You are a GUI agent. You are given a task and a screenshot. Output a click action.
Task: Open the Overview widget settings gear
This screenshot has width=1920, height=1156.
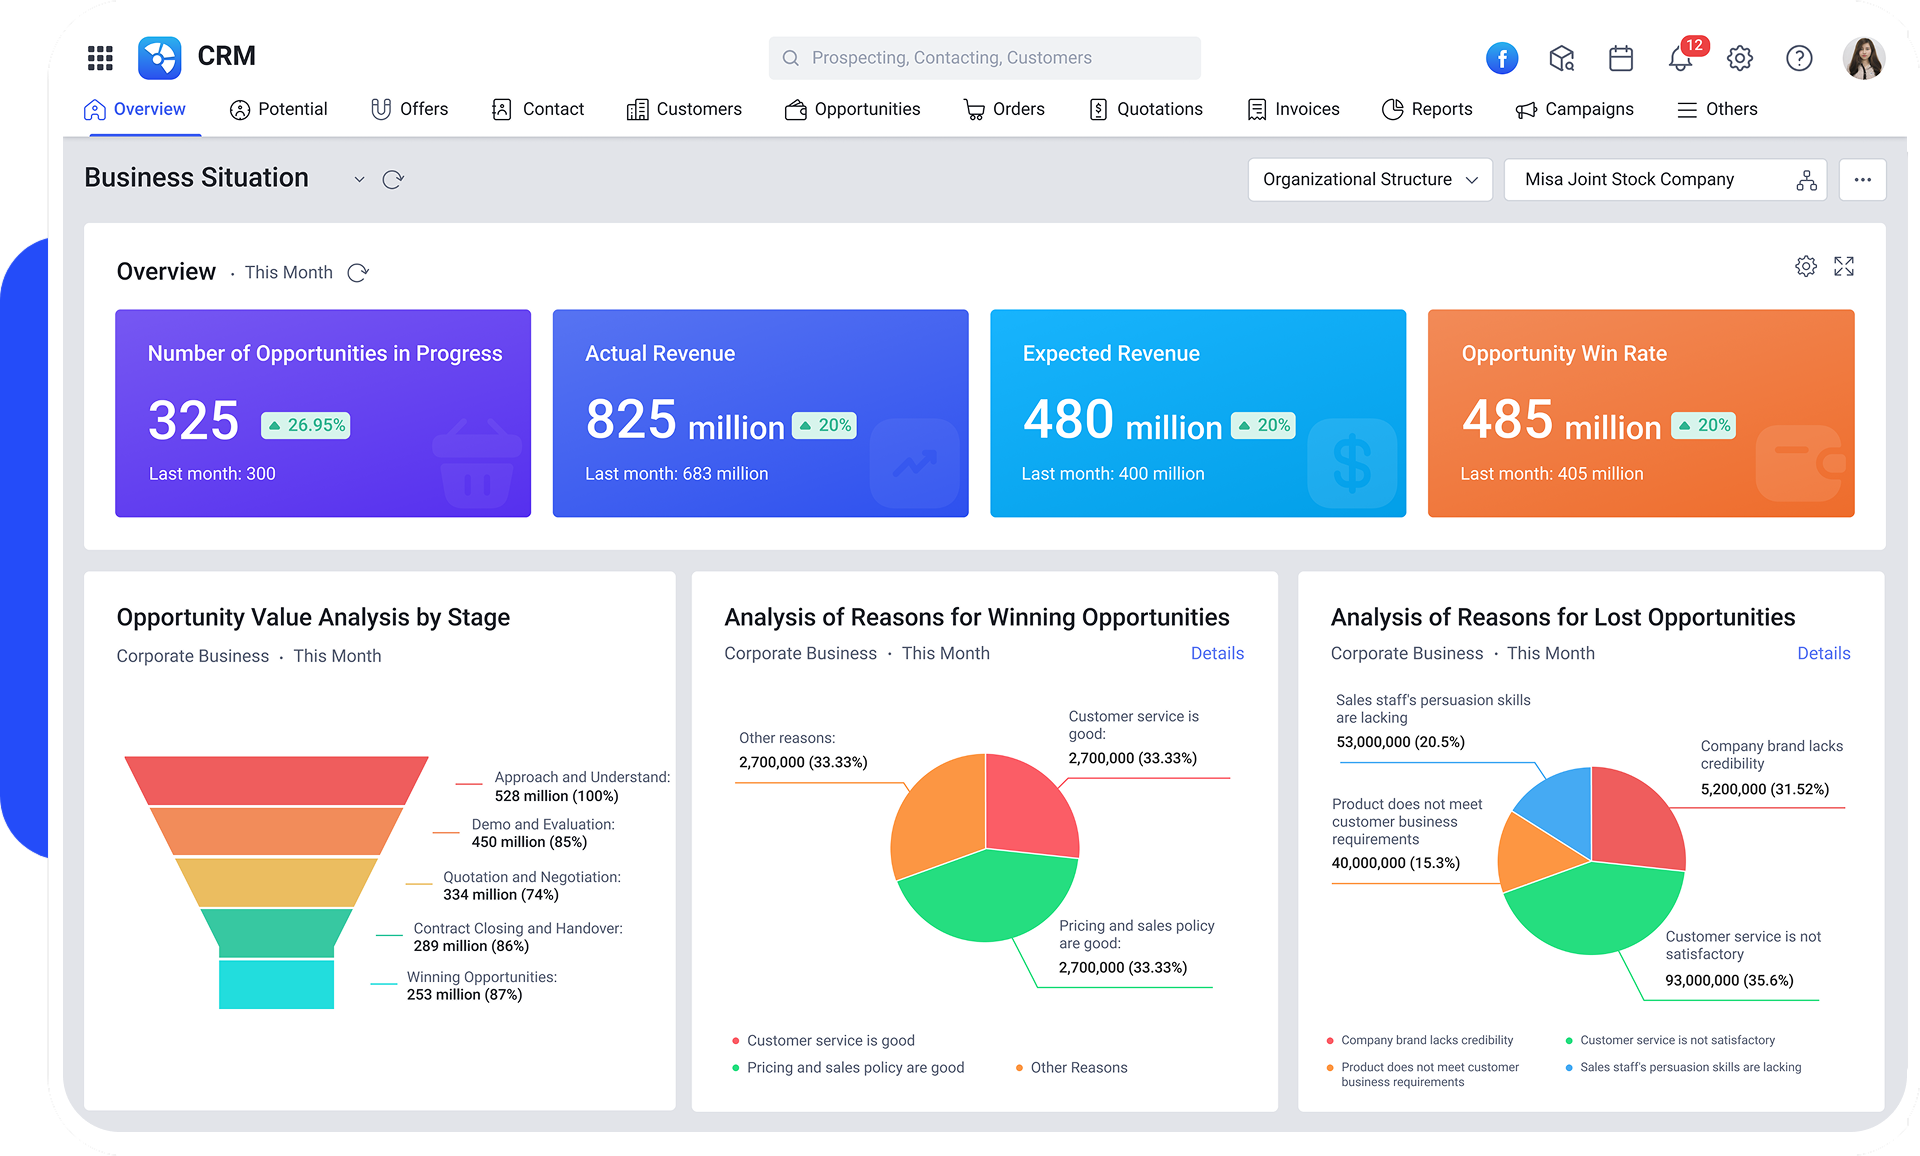click(x=1806, y=266)
